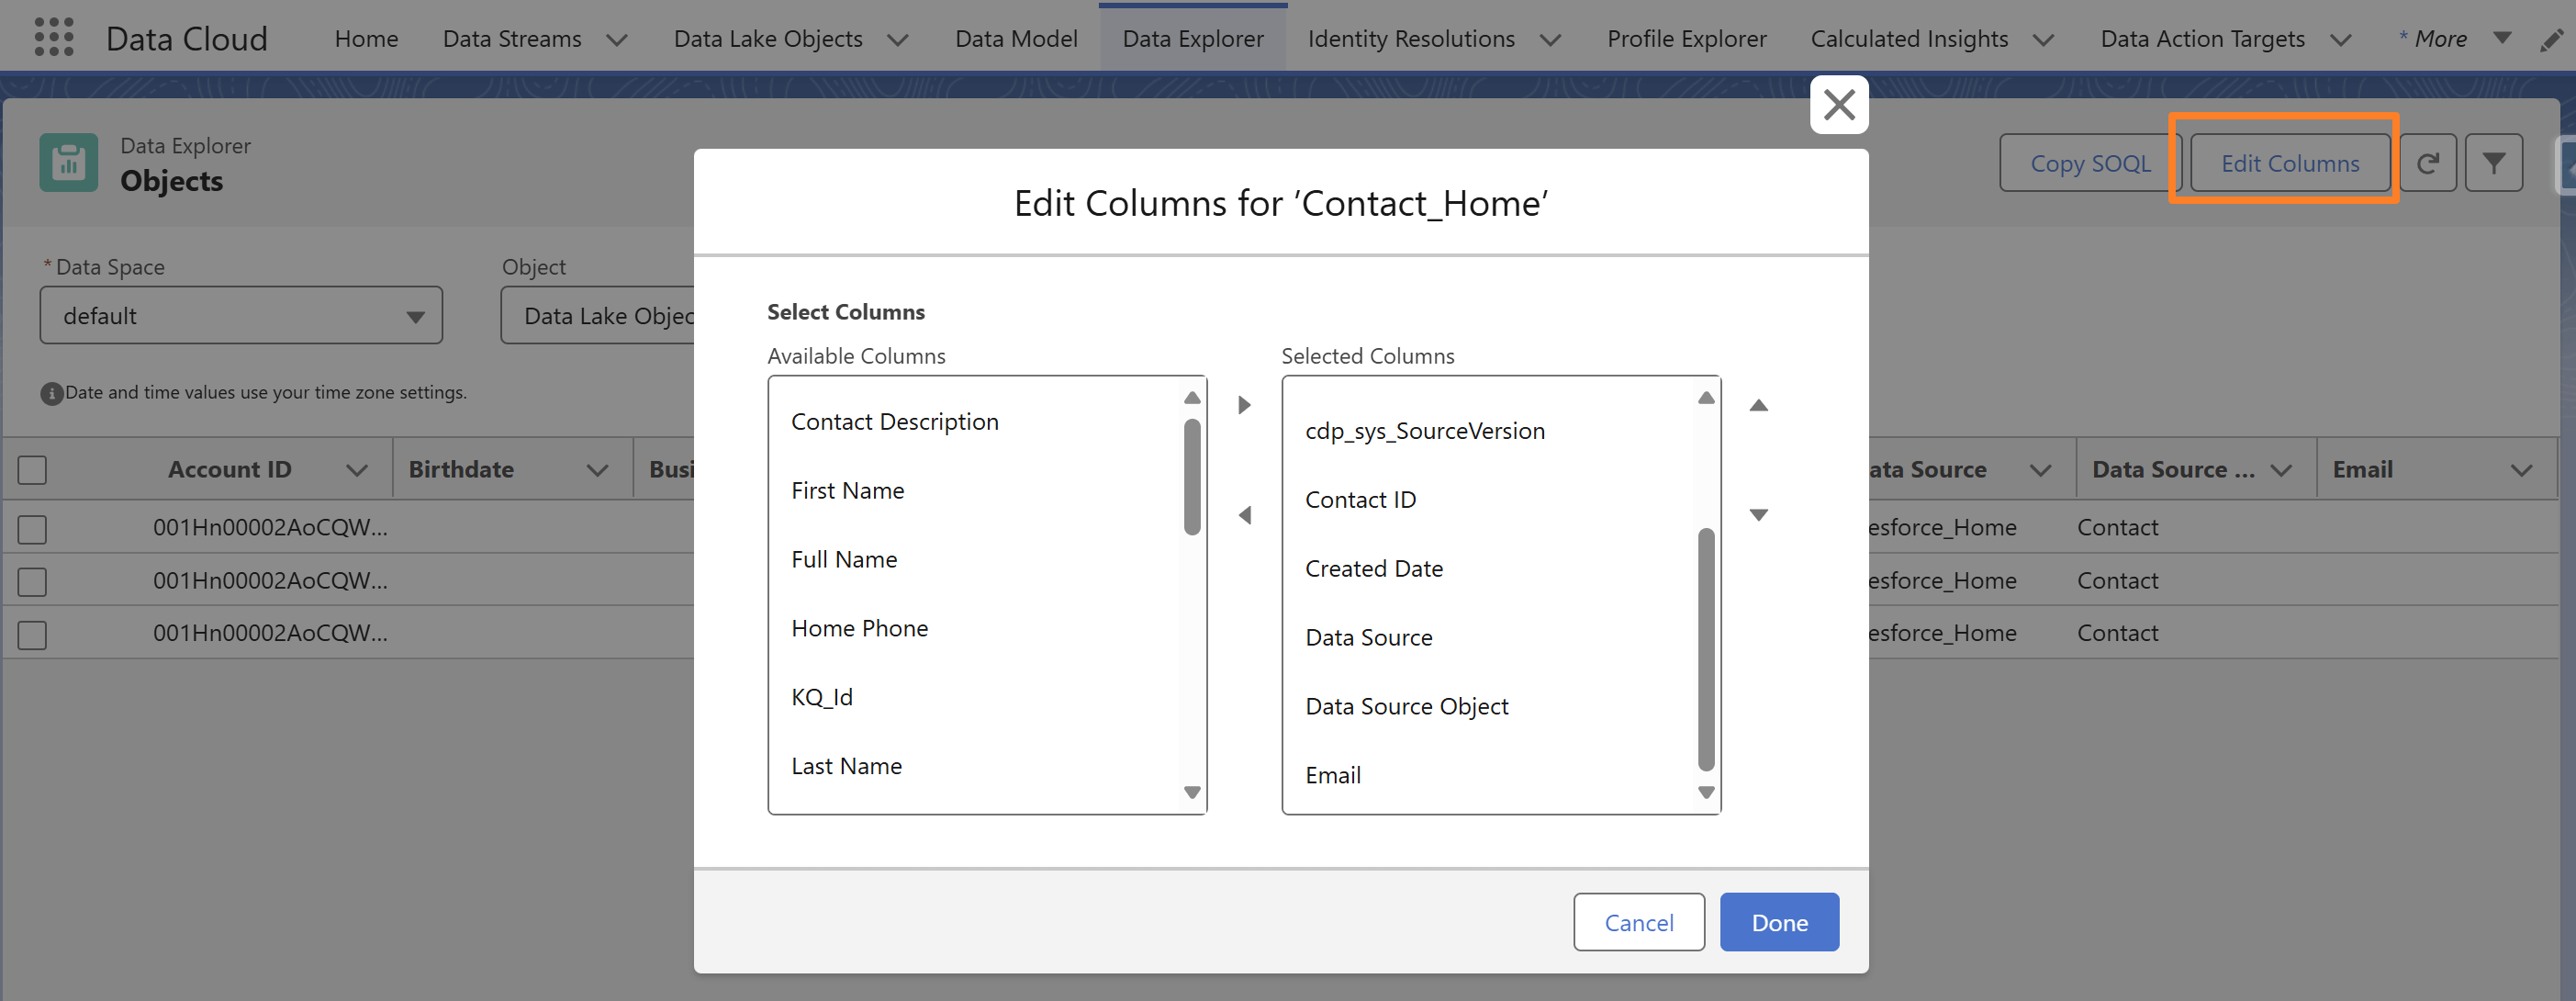Click the Cancel button
Screen dimensions: 2576x1001
(x=1638, y=922)
